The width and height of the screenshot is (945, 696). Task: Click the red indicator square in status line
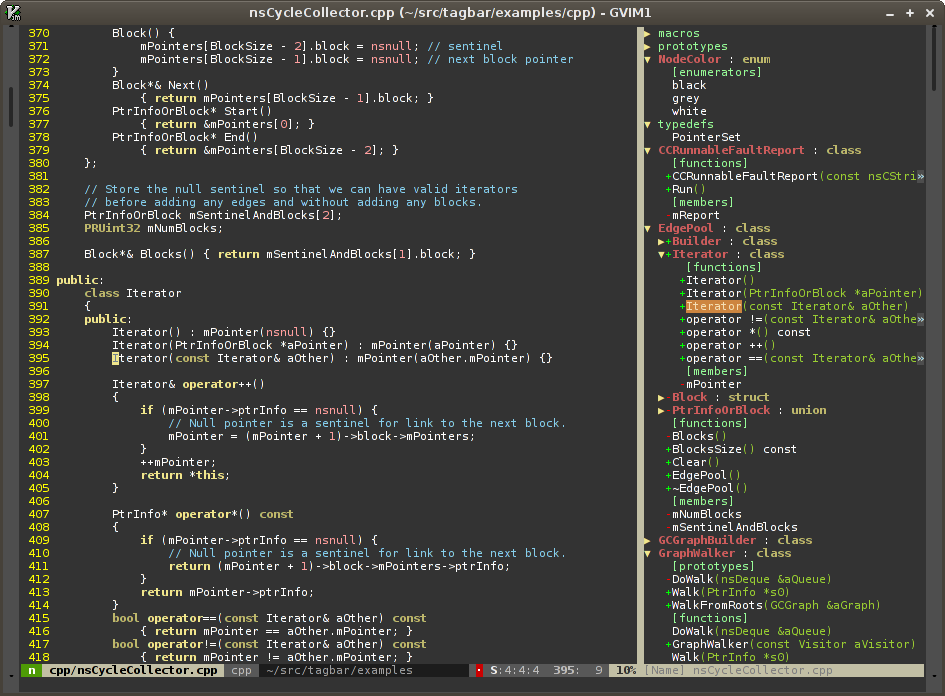(479, 670)
